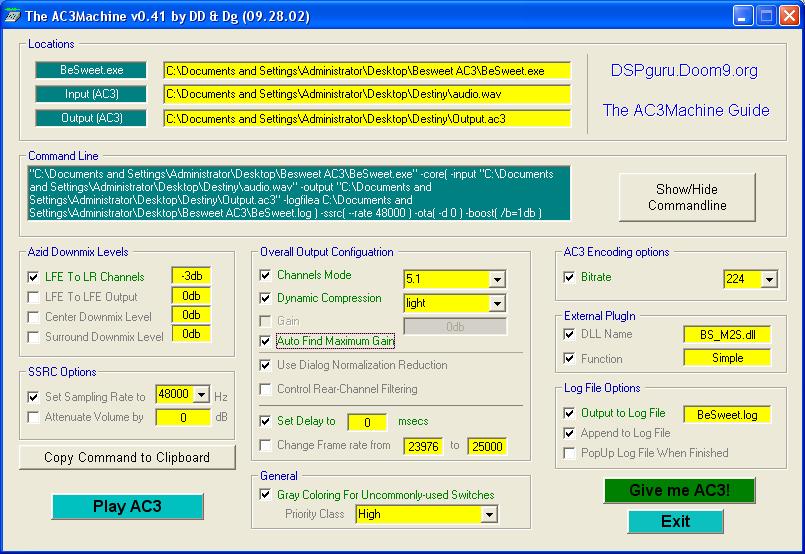805x554 pixels.
Task: Toggle LFE To LR Channels checkbox
Action: pos(33,277)
